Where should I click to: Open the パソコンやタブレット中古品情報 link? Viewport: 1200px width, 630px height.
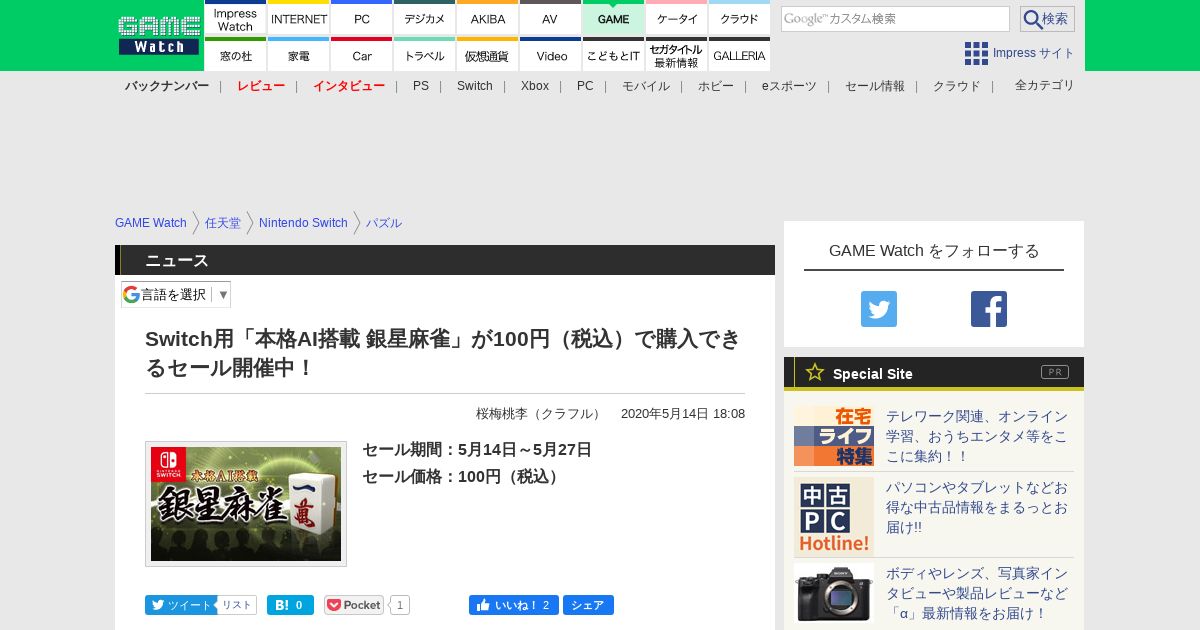point(977,507)
